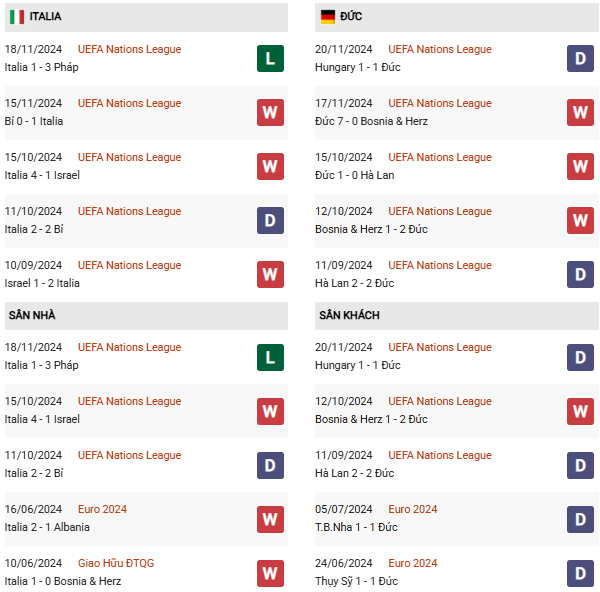The height and width of the screenshot is (592, 600).
Task: Click the W badge for Italia 2 - 1 Albania
Action: (270, 519)
